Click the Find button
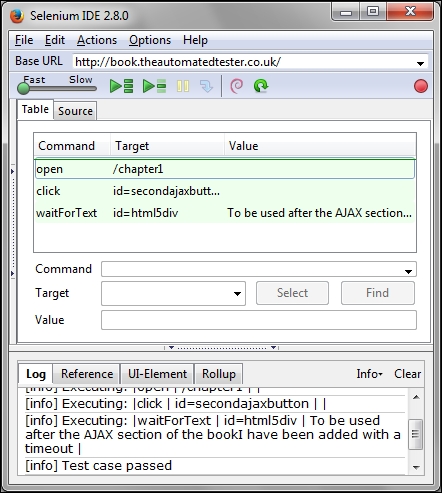 pos(378,293)
